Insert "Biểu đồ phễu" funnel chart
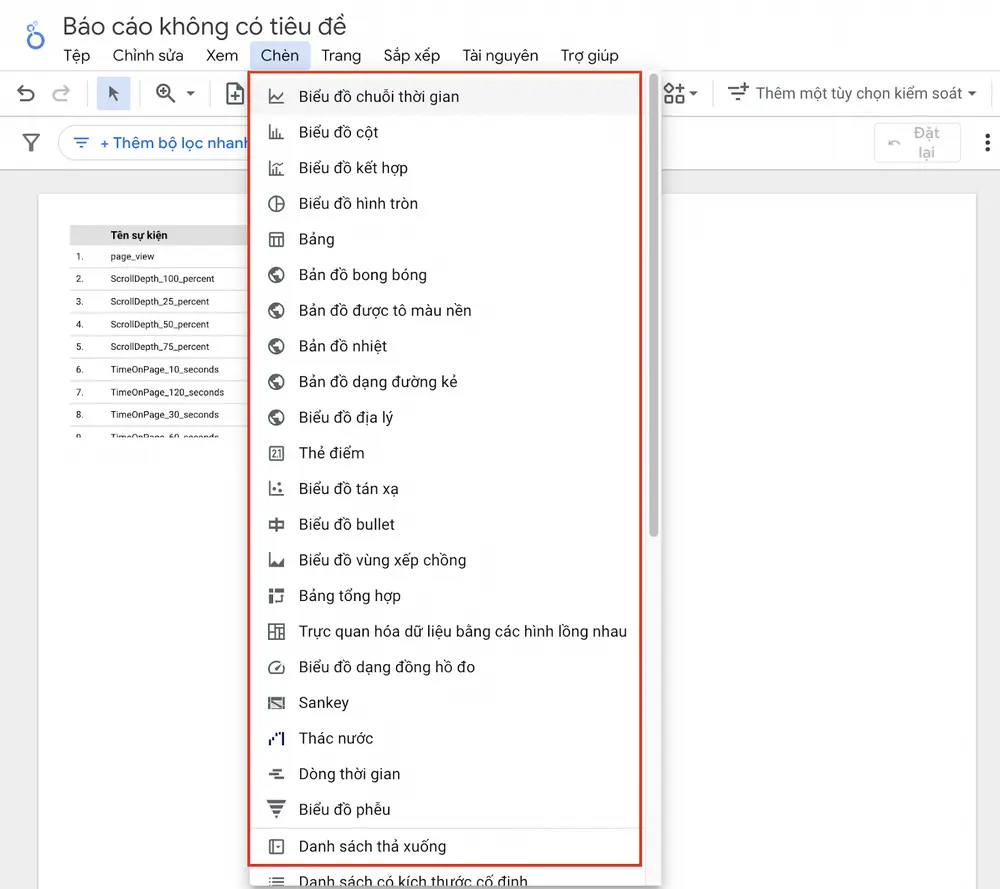The width and height of the screenshot is (1000, 889). tap(445, 810)
